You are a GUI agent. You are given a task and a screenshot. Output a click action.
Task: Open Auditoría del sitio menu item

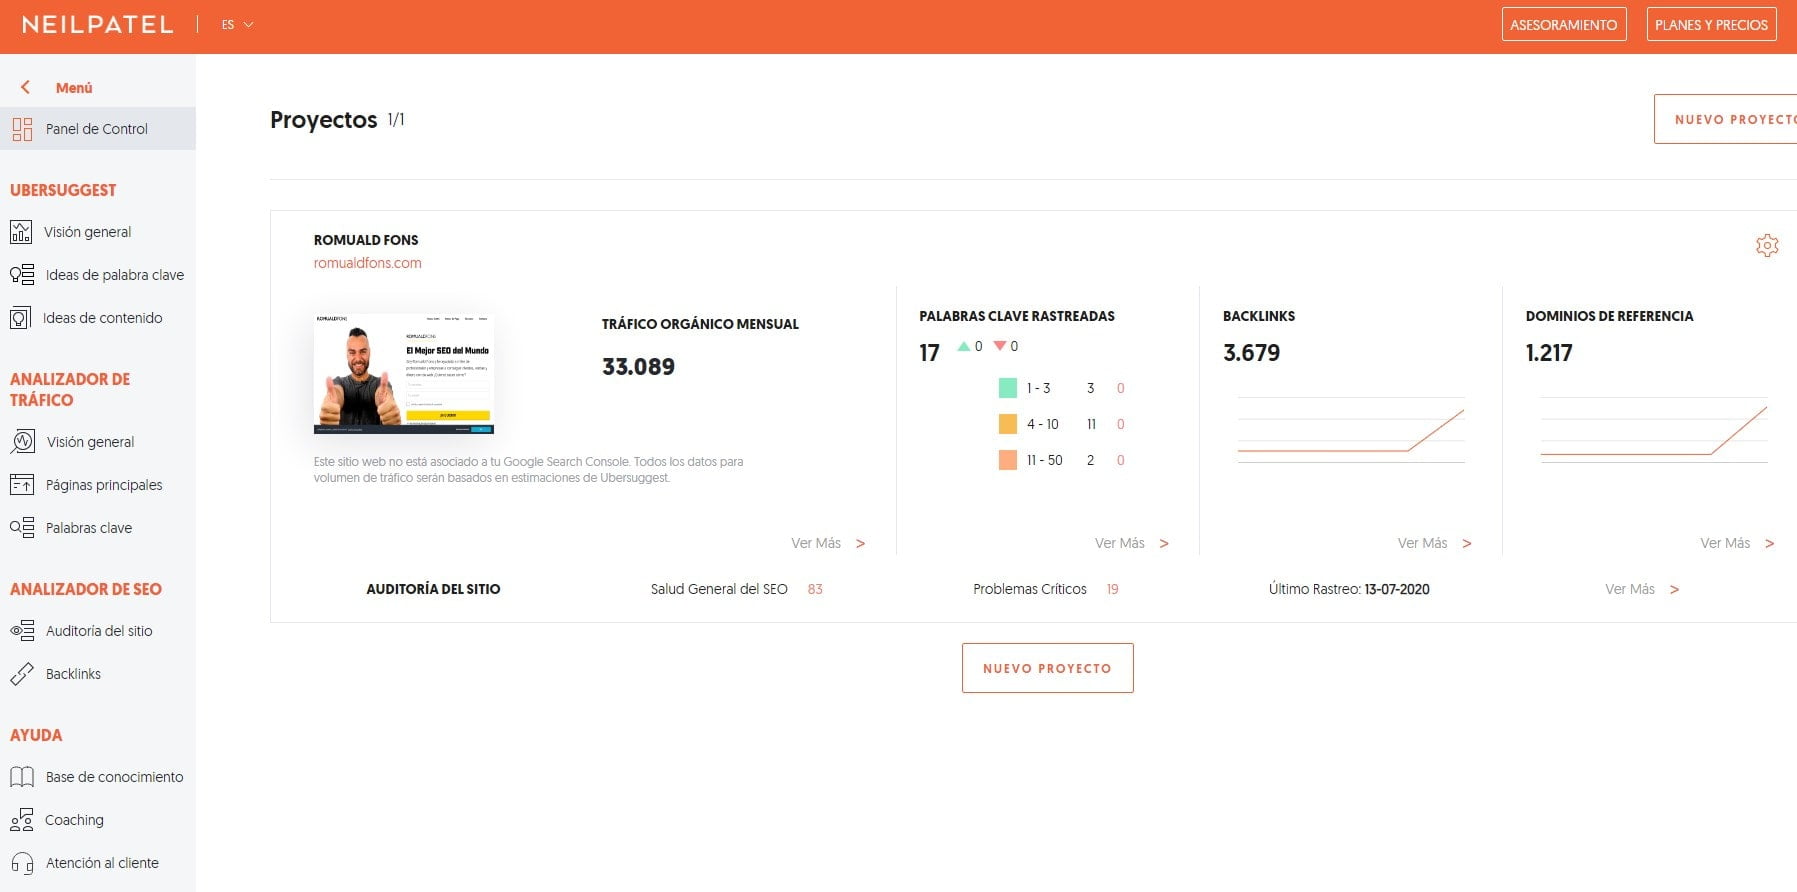[98, 631]
